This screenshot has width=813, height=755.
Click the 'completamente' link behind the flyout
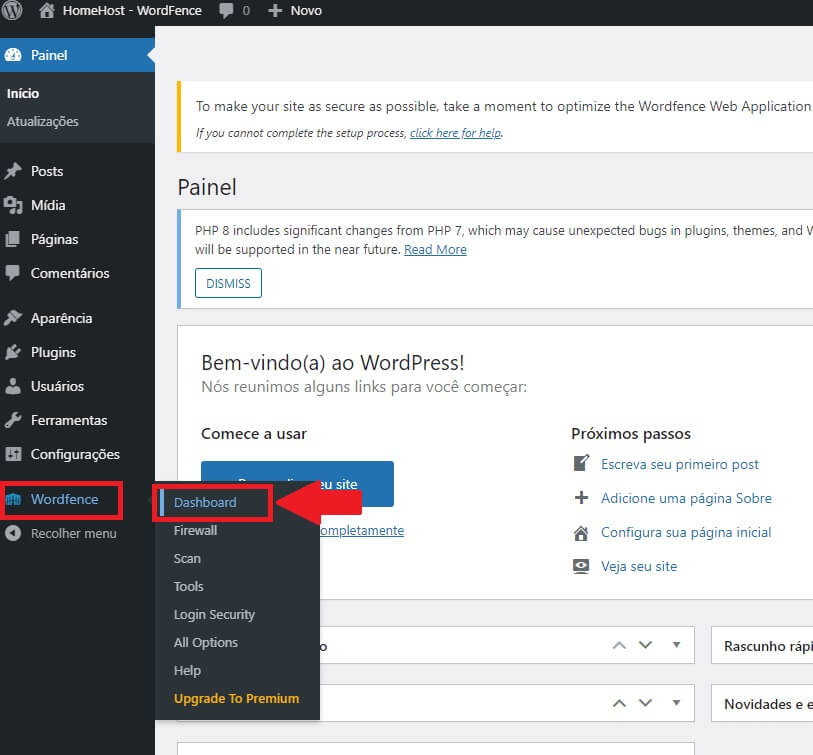[x=362, y=530]
